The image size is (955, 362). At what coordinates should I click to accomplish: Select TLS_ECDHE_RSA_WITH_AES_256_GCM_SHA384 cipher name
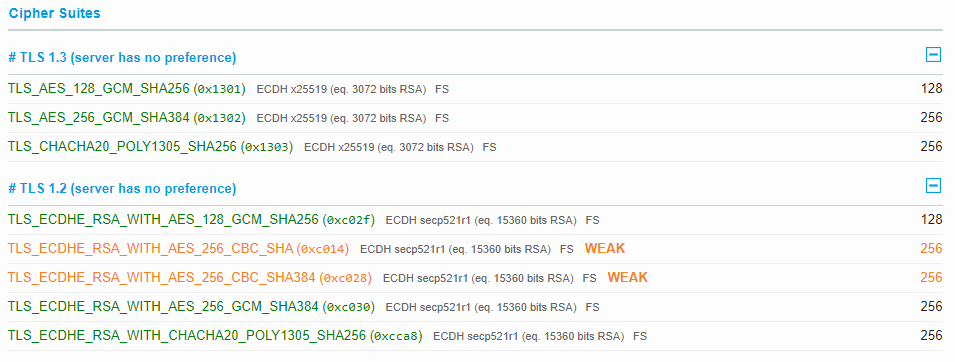tap(163, 307)
